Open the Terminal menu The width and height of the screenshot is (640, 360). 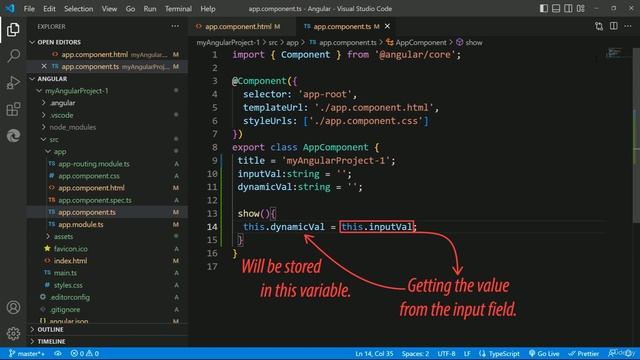coord(178,9)
